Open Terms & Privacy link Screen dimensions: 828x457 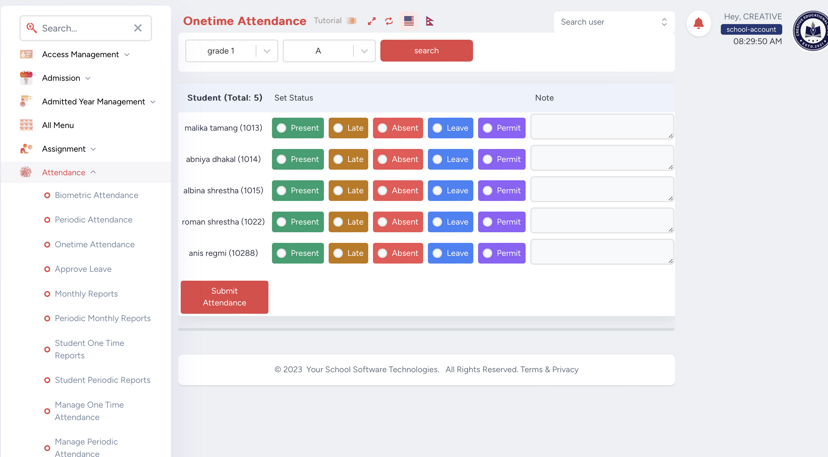click(549, 370)
